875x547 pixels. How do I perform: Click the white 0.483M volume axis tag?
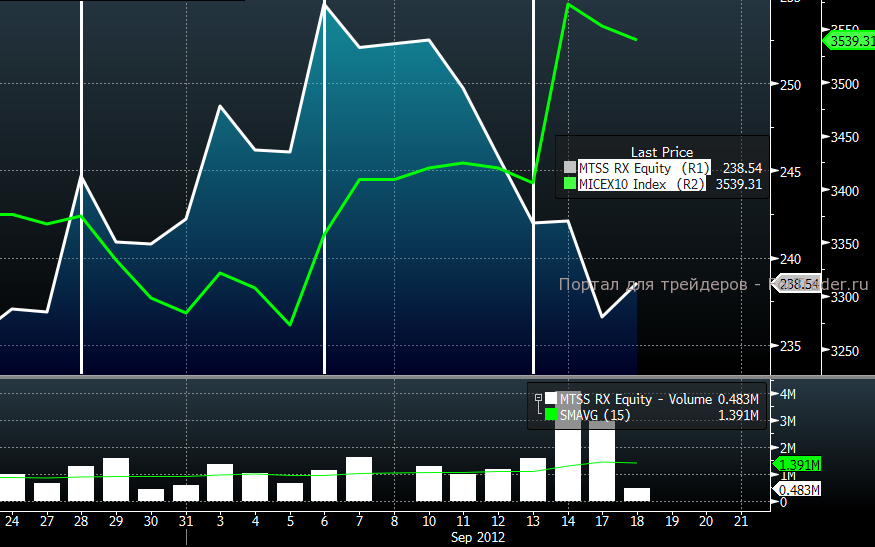(799, 489)
